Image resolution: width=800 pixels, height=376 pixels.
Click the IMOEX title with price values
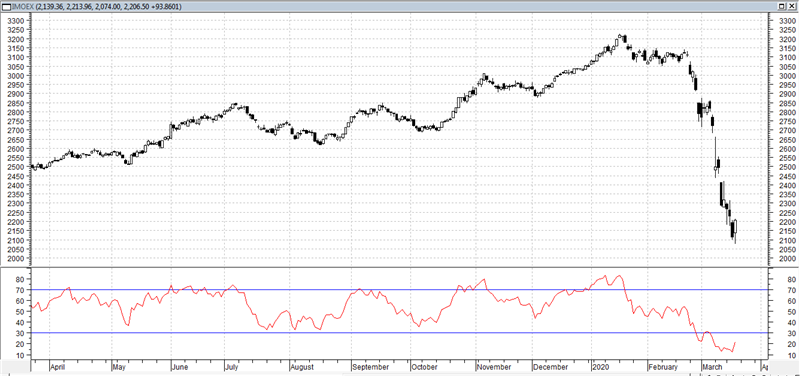[97, 7]
